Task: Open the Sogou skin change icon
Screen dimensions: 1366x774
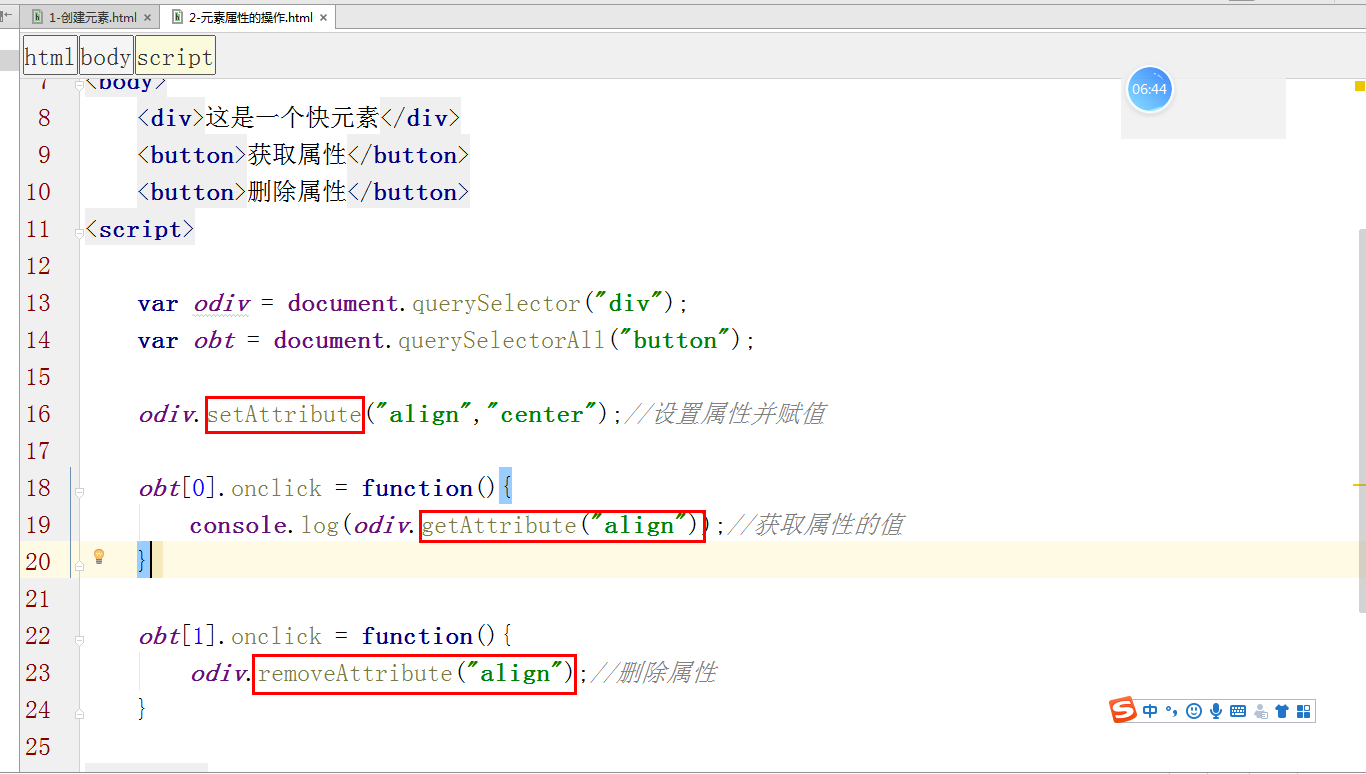Action: coord(1282,710)
